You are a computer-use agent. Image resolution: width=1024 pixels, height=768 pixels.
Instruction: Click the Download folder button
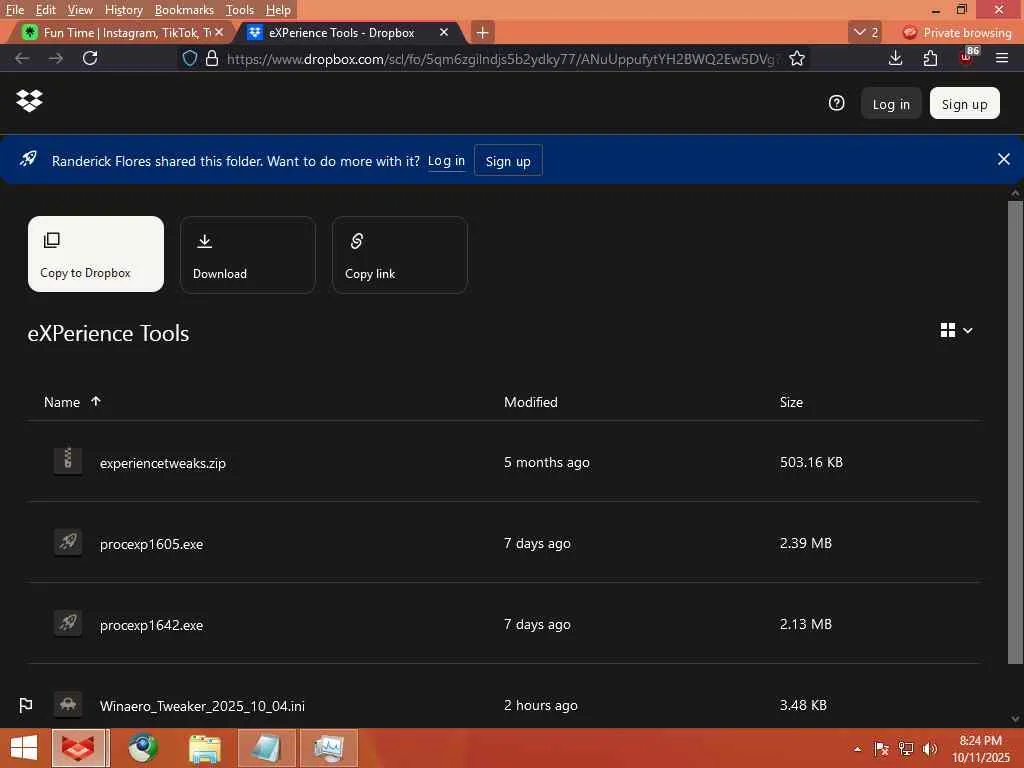coord(248,255)
